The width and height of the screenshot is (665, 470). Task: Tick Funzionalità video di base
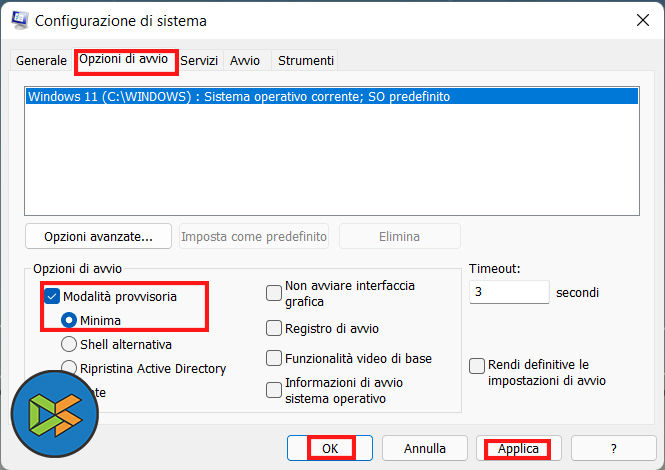(x=274, y=358)
